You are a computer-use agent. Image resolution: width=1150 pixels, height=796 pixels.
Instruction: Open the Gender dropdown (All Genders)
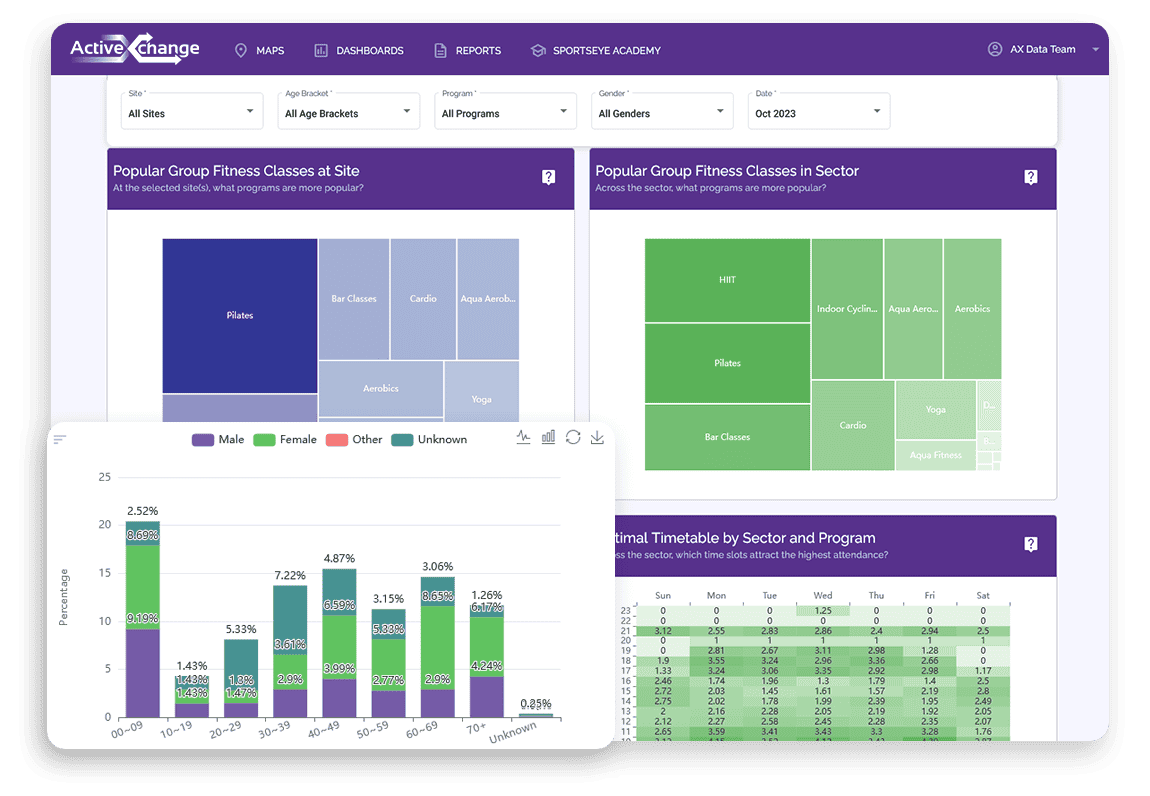[662, 111]
